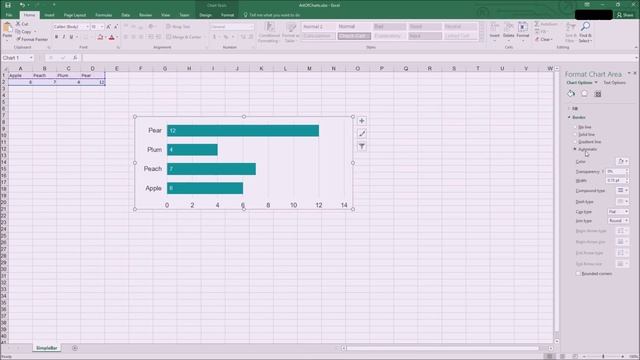Screen dimensions: 640x360
Task: Click the Chart Filters funnel button
Action: (x=362, y=146)
